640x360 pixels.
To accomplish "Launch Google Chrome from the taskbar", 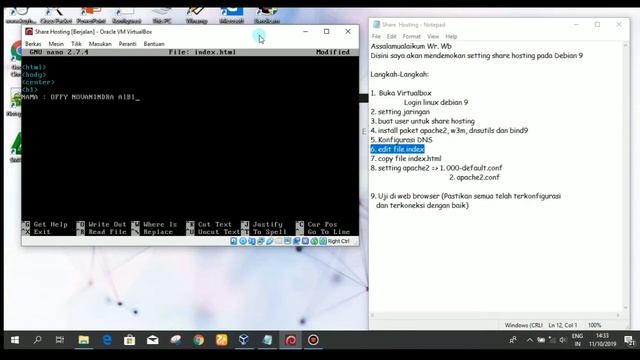I will (199, 340).
